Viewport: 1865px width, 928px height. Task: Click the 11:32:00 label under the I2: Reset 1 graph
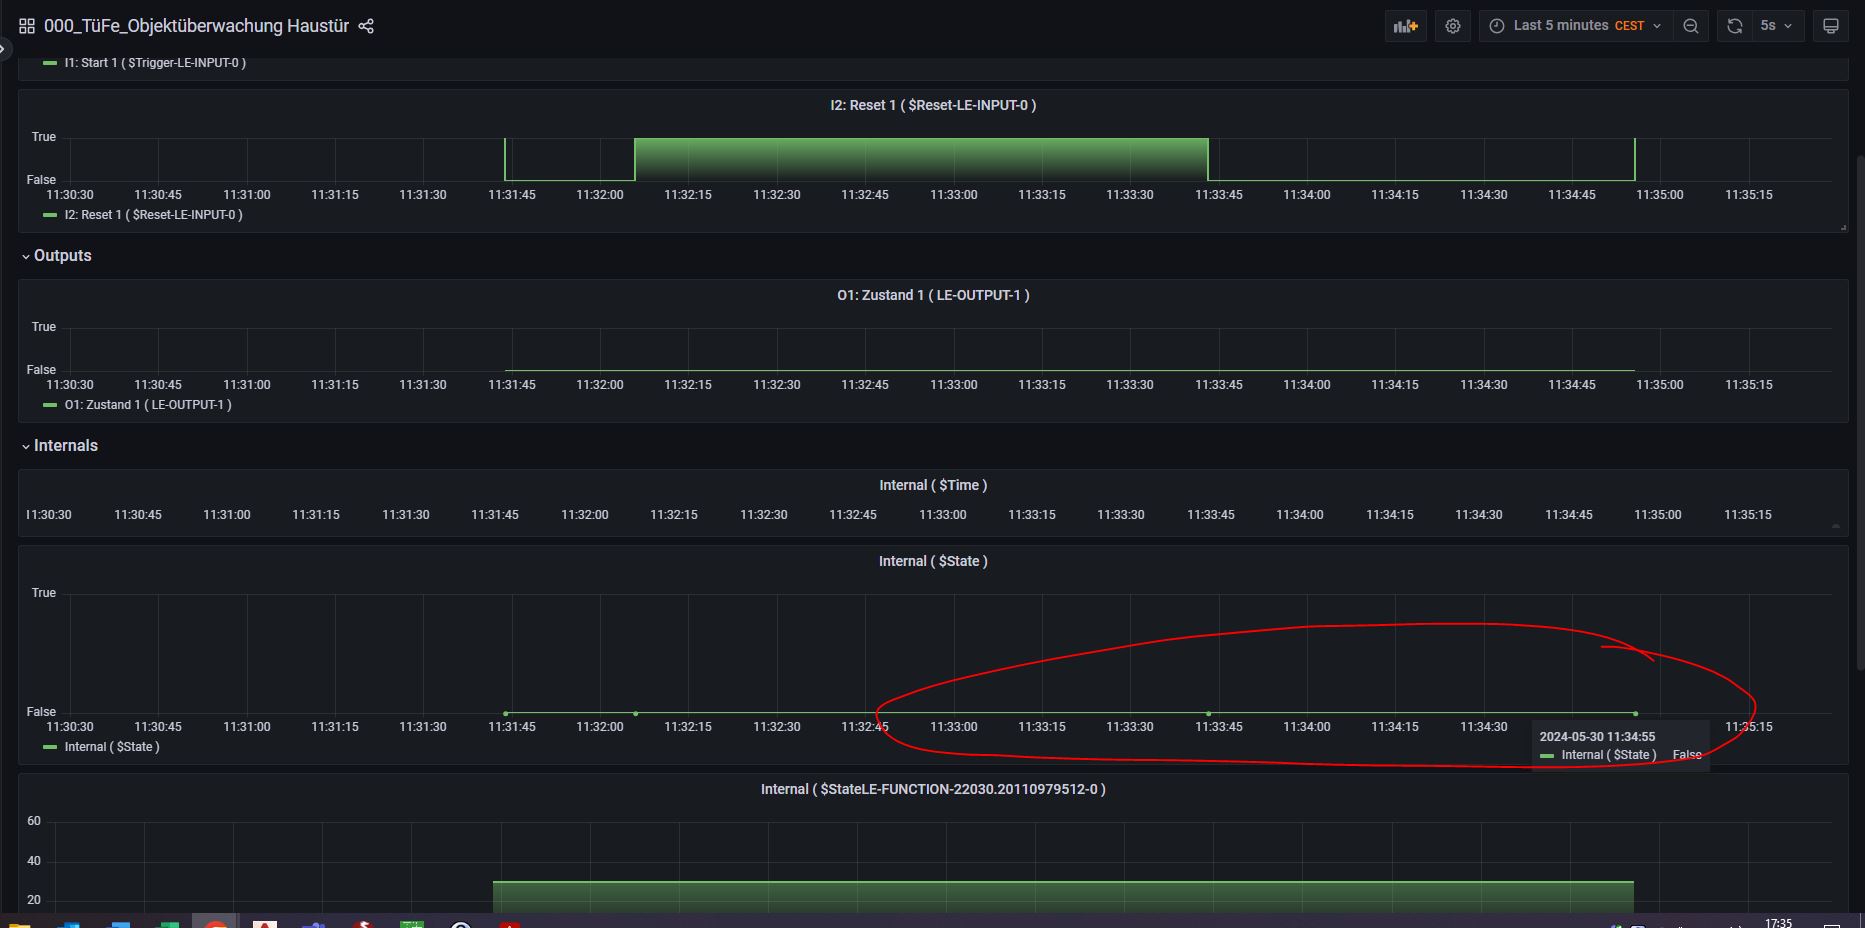tap(599, 195)
